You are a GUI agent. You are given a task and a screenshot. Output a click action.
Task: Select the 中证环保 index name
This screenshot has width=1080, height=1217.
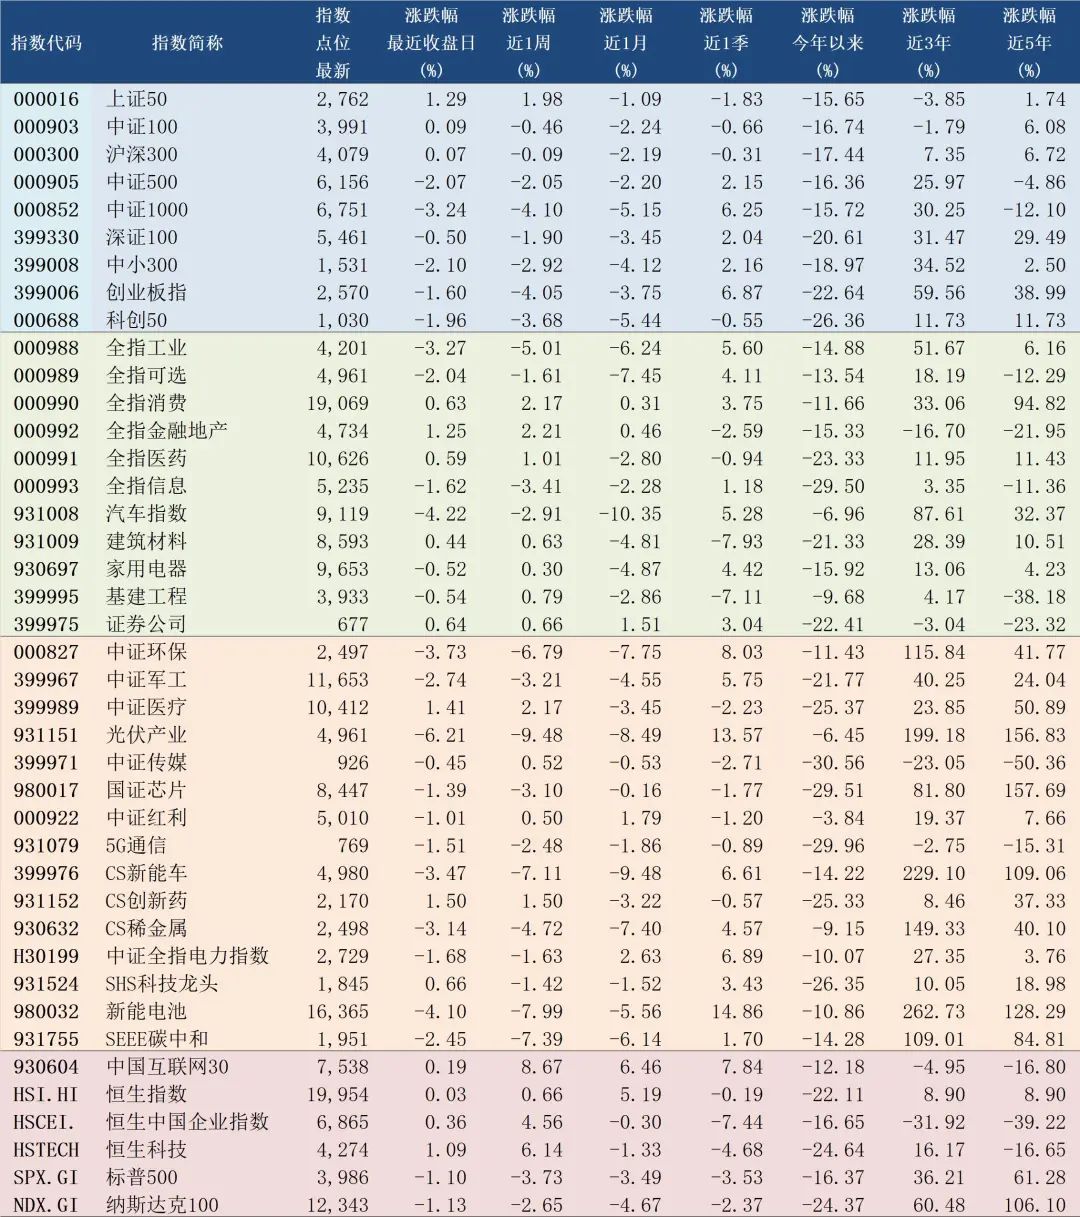point(146,652)
